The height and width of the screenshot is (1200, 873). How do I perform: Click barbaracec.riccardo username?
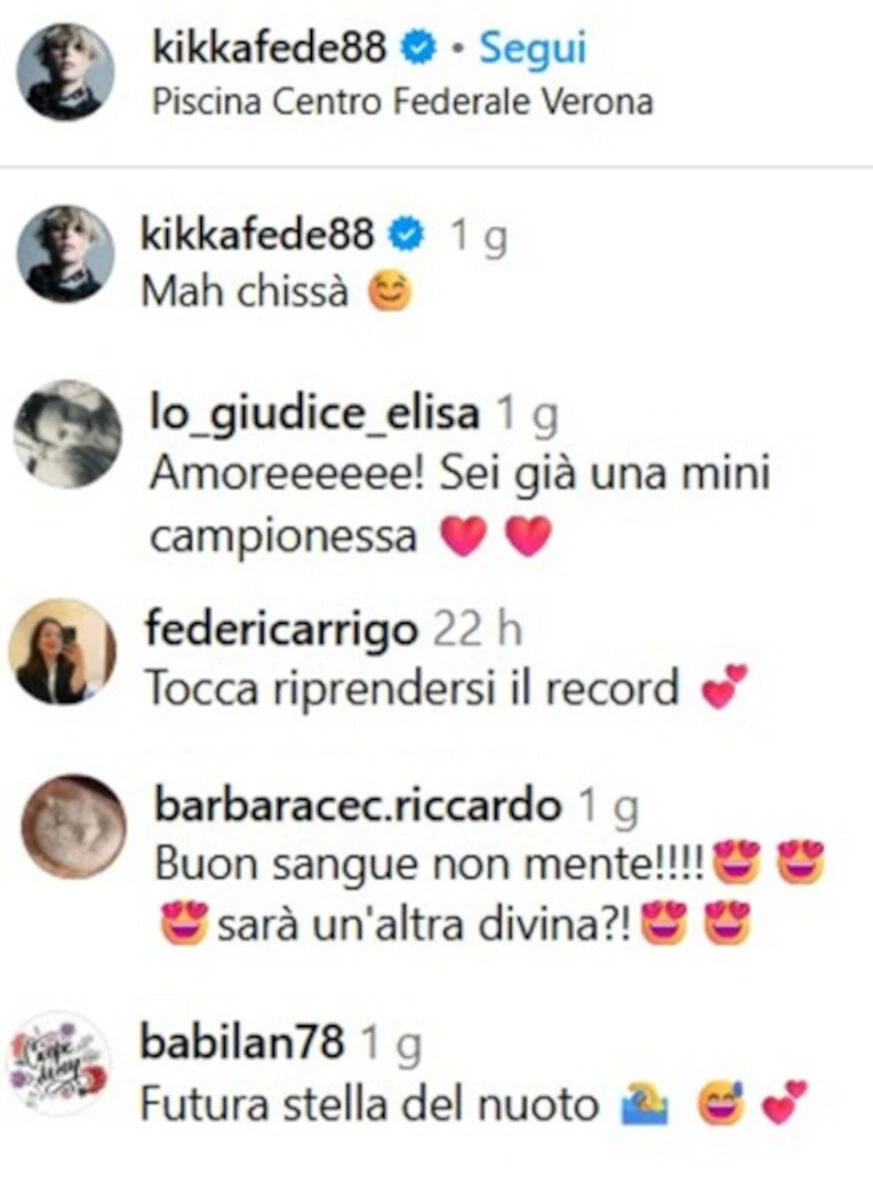[x=358, y=805]
